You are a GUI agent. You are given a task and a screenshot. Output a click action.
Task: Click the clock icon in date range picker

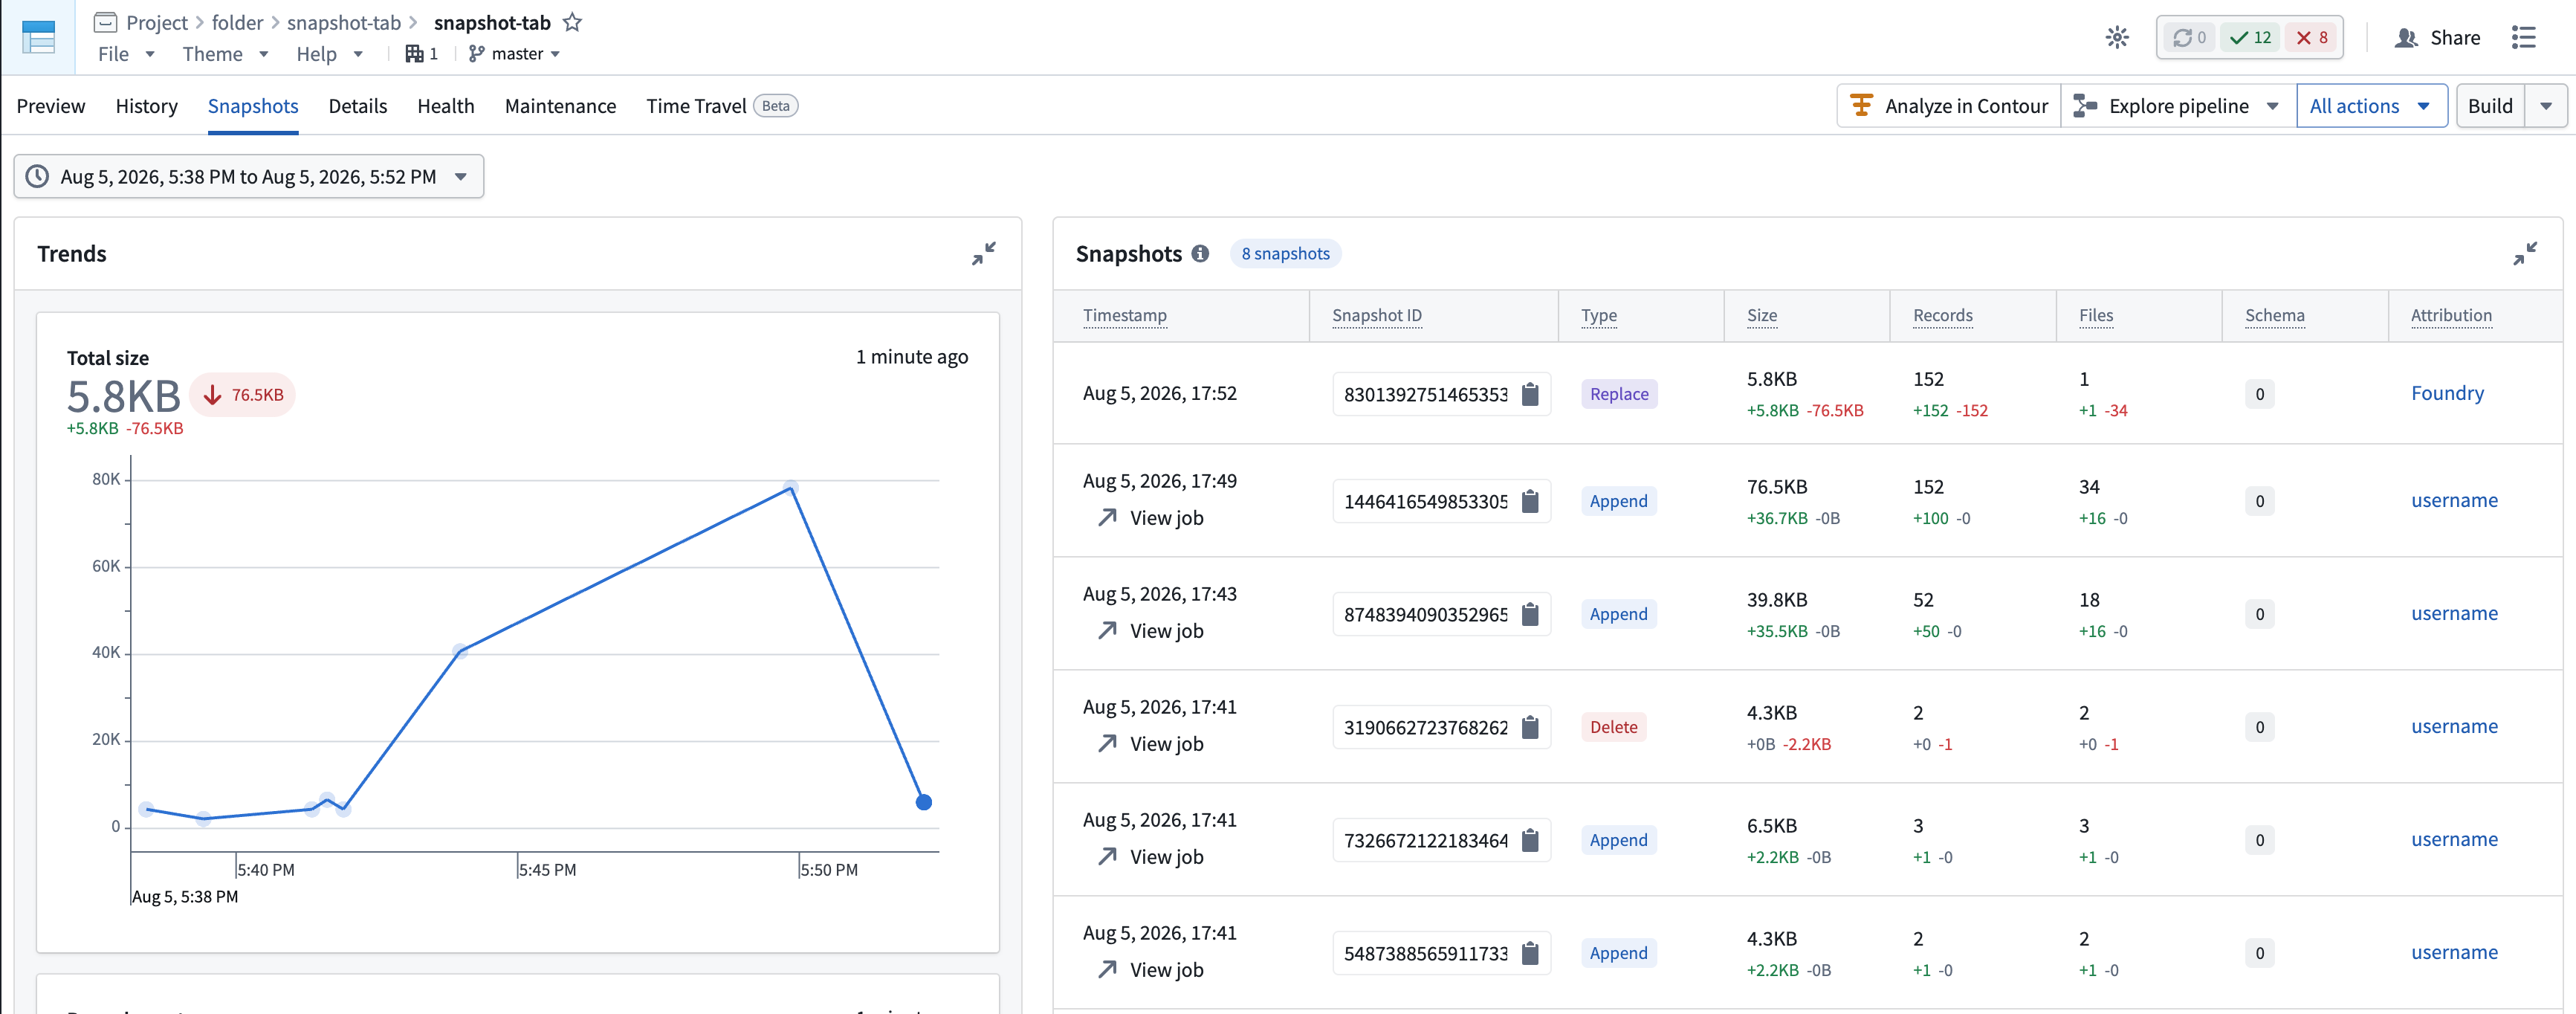(37, 176)
